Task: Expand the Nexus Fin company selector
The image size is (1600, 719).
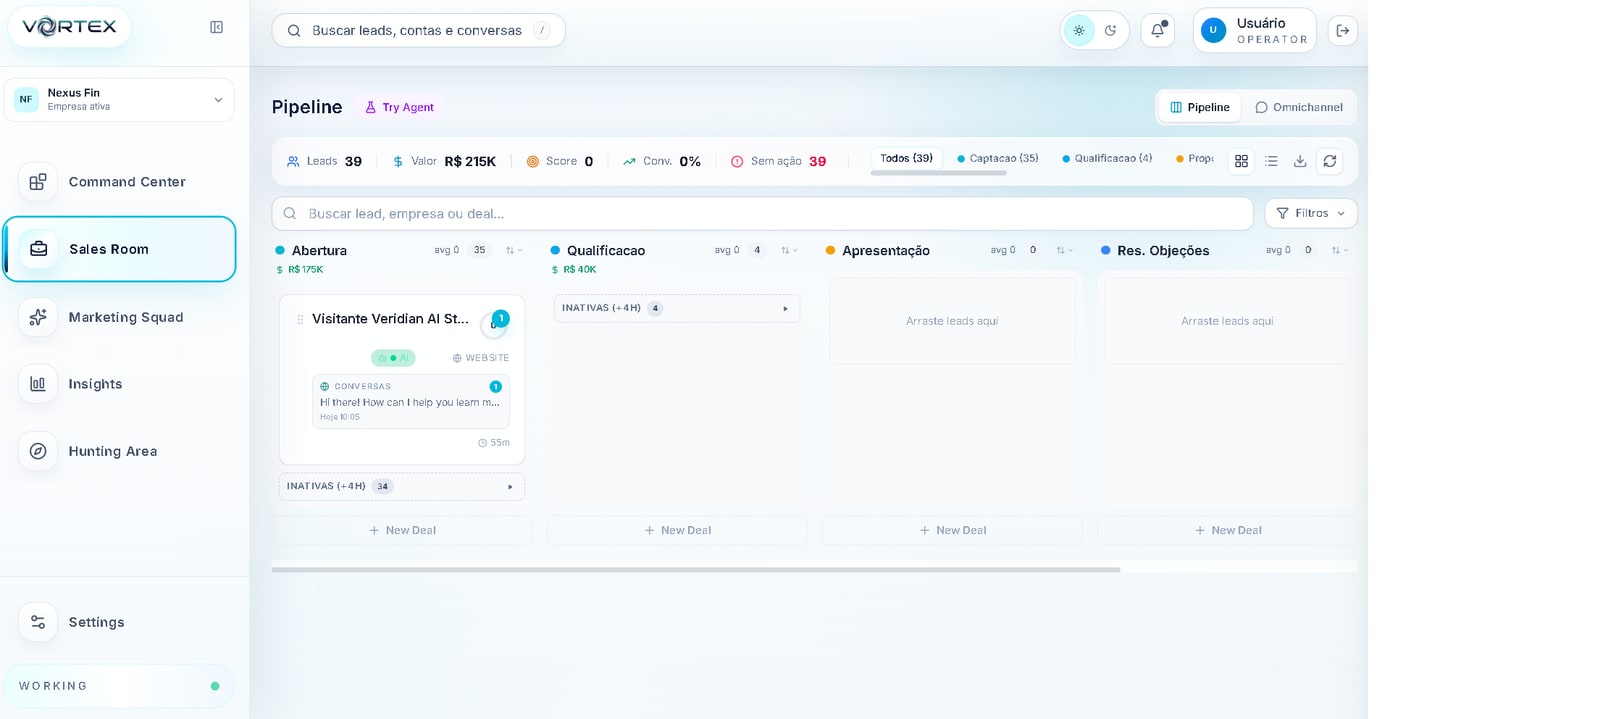Action: pos(119,100)
